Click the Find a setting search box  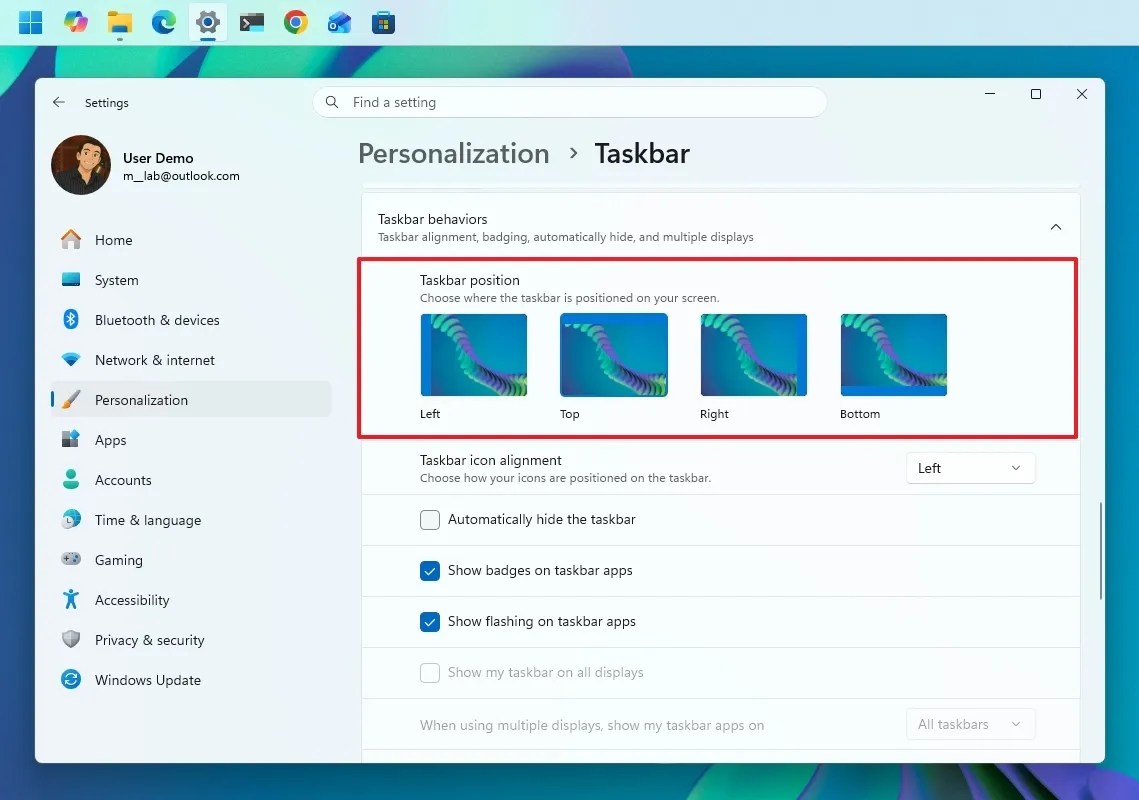point(570,102)
